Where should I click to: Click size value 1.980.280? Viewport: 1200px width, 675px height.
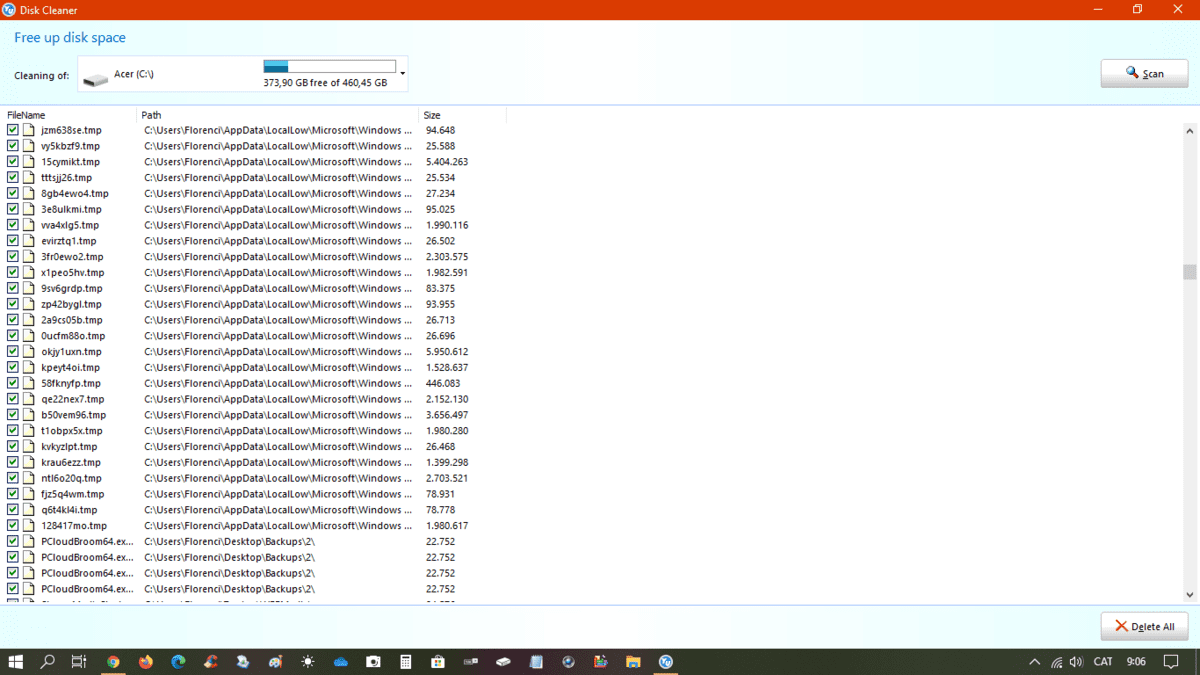(x=447, y=431)
